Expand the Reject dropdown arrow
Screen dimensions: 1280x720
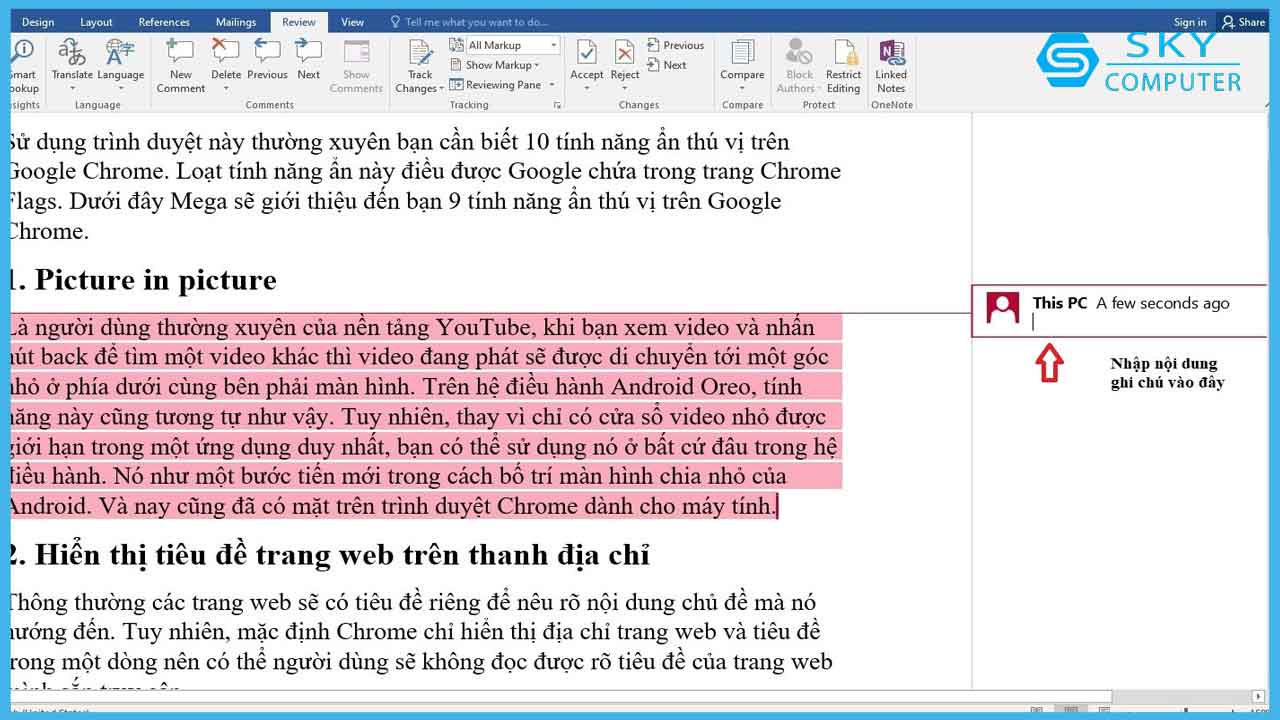click(x=625, y=89)
